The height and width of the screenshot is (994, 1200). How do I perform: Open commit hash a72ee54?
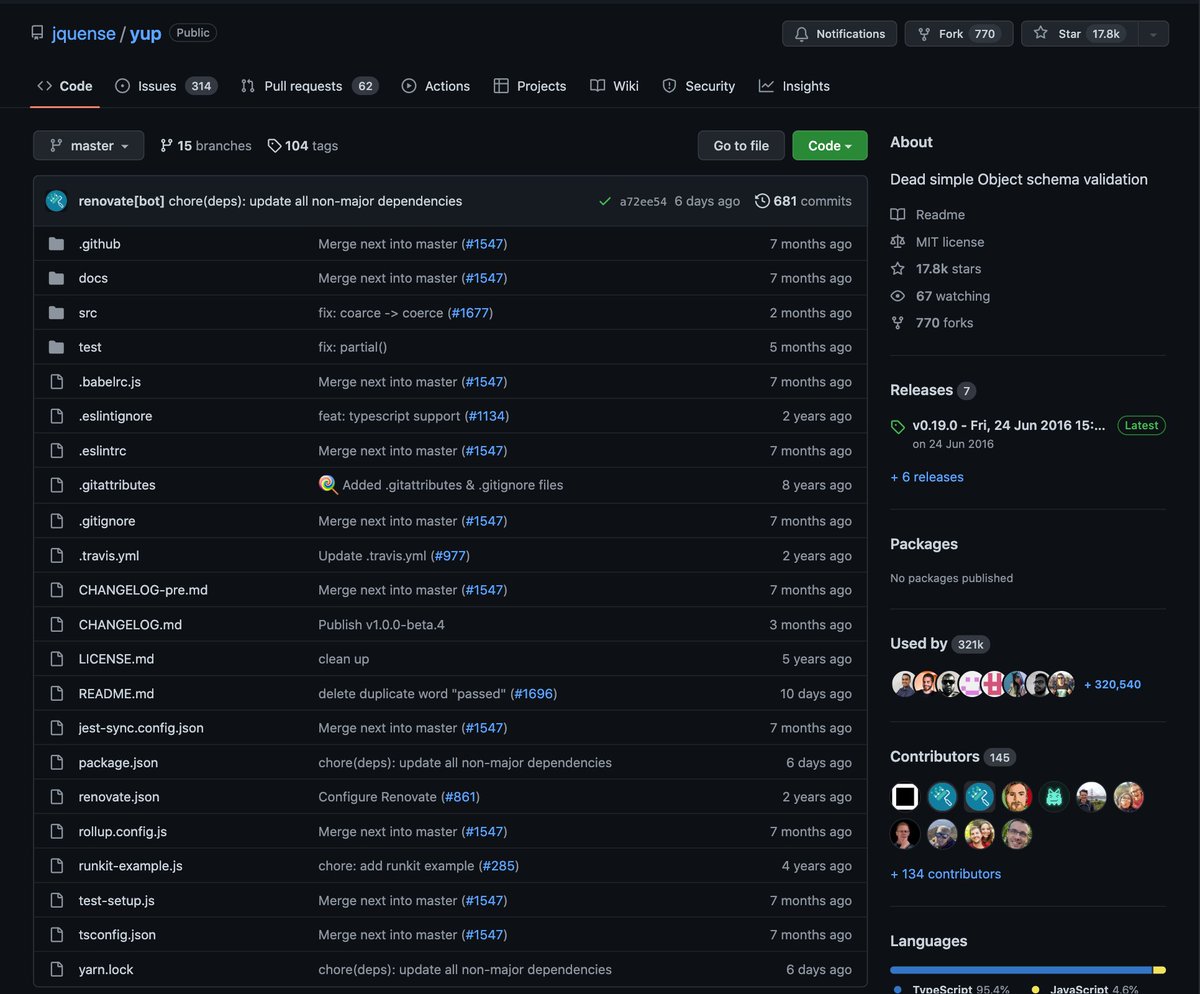click(x=643, y=201)
